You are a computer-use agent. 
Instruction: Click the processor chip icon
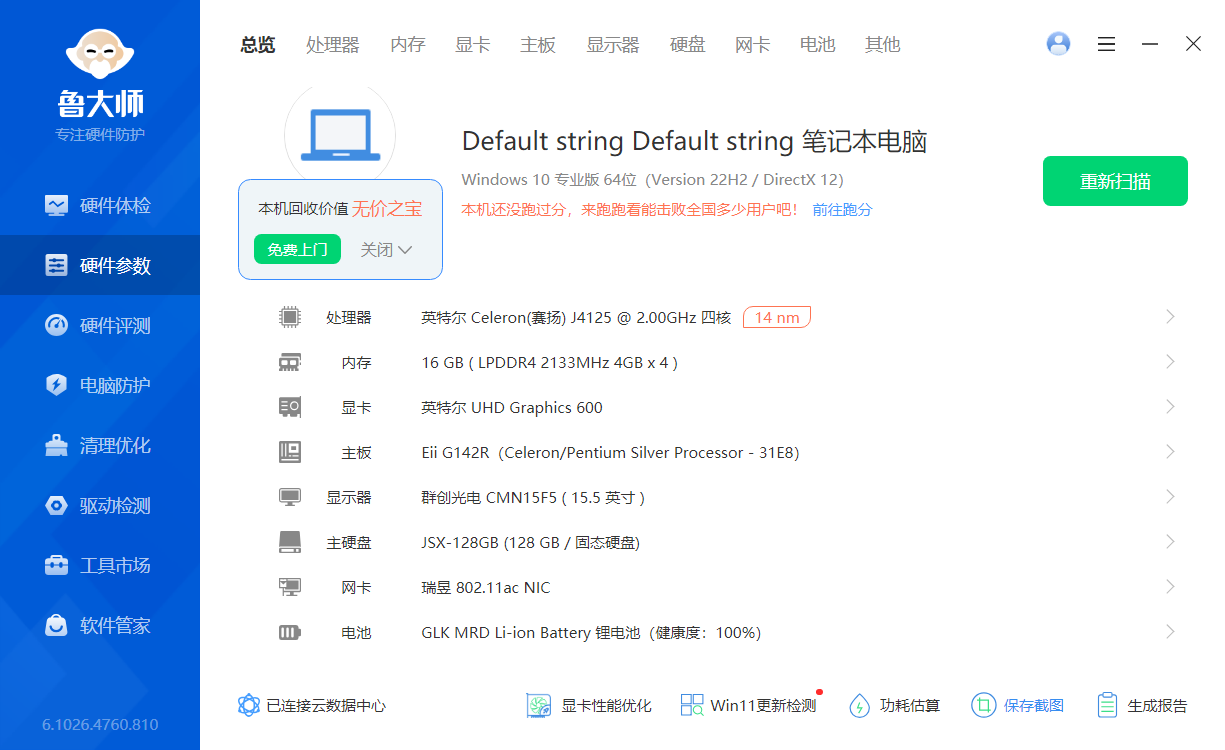point(289,317)
